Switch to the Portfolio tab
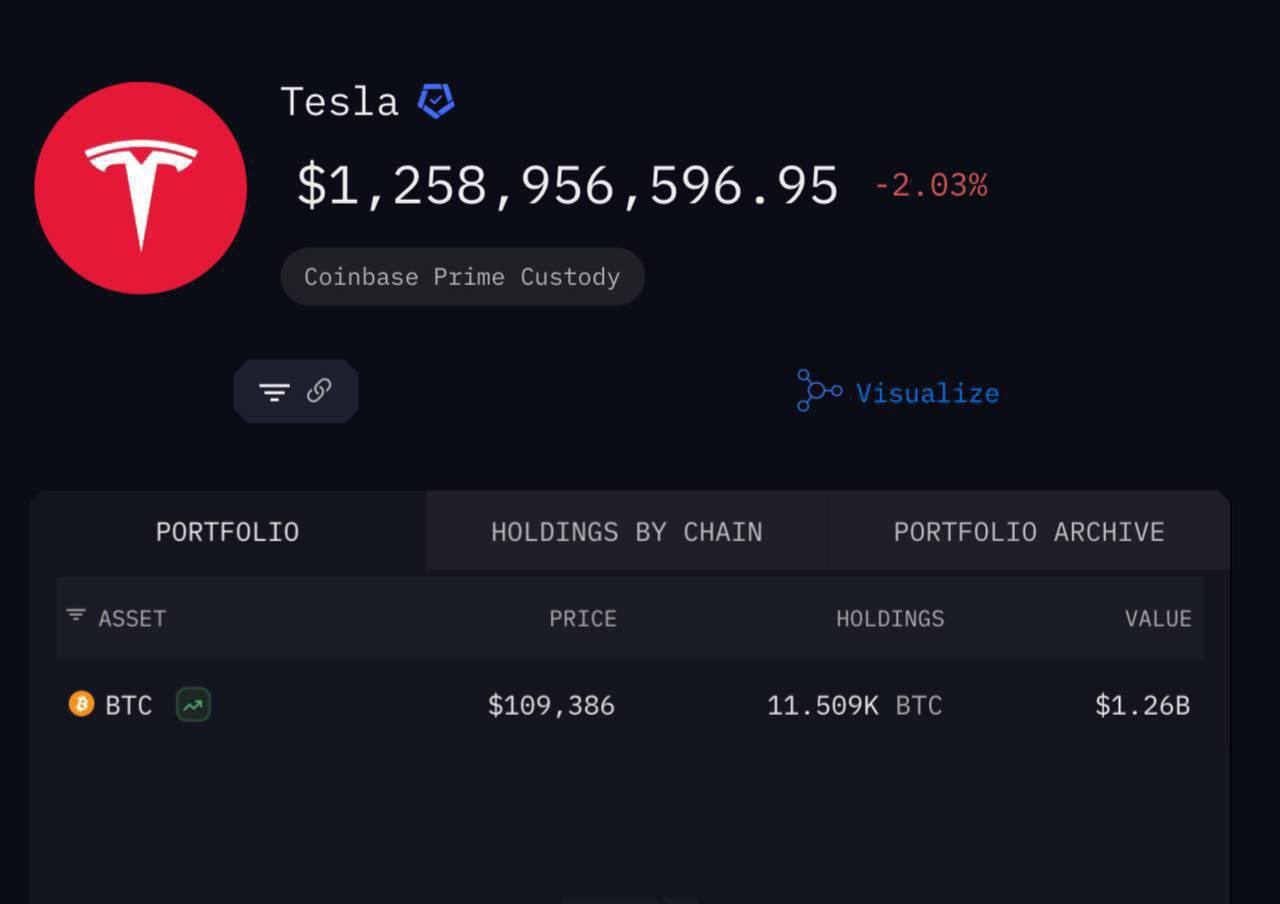The height and width of the screenshot is (904, 1280). pos(227,531)
